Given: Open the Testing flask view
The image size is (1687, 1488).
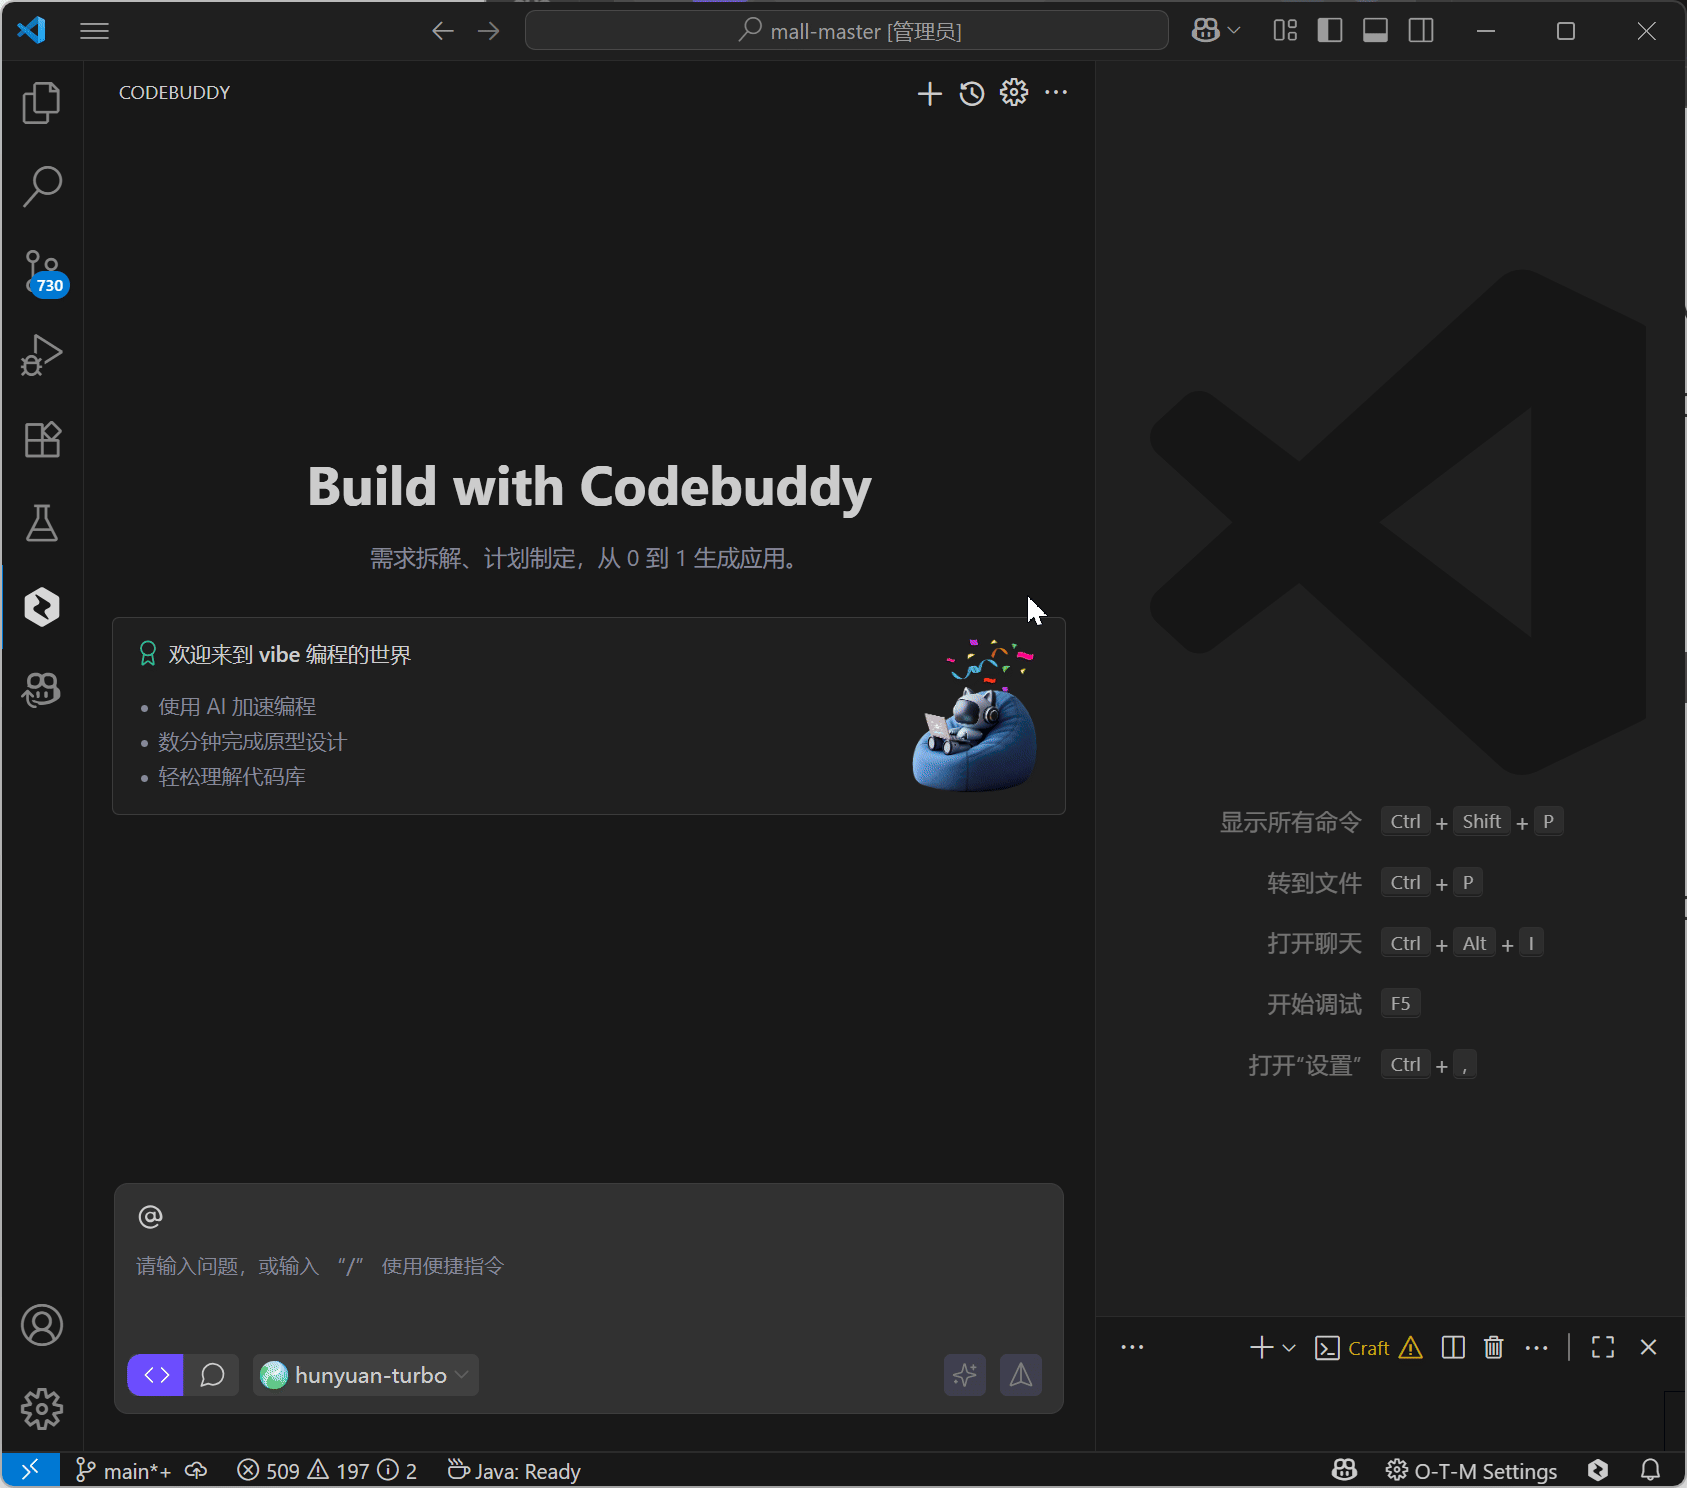Looking at the screenshot, I should [x=41, y=523].
